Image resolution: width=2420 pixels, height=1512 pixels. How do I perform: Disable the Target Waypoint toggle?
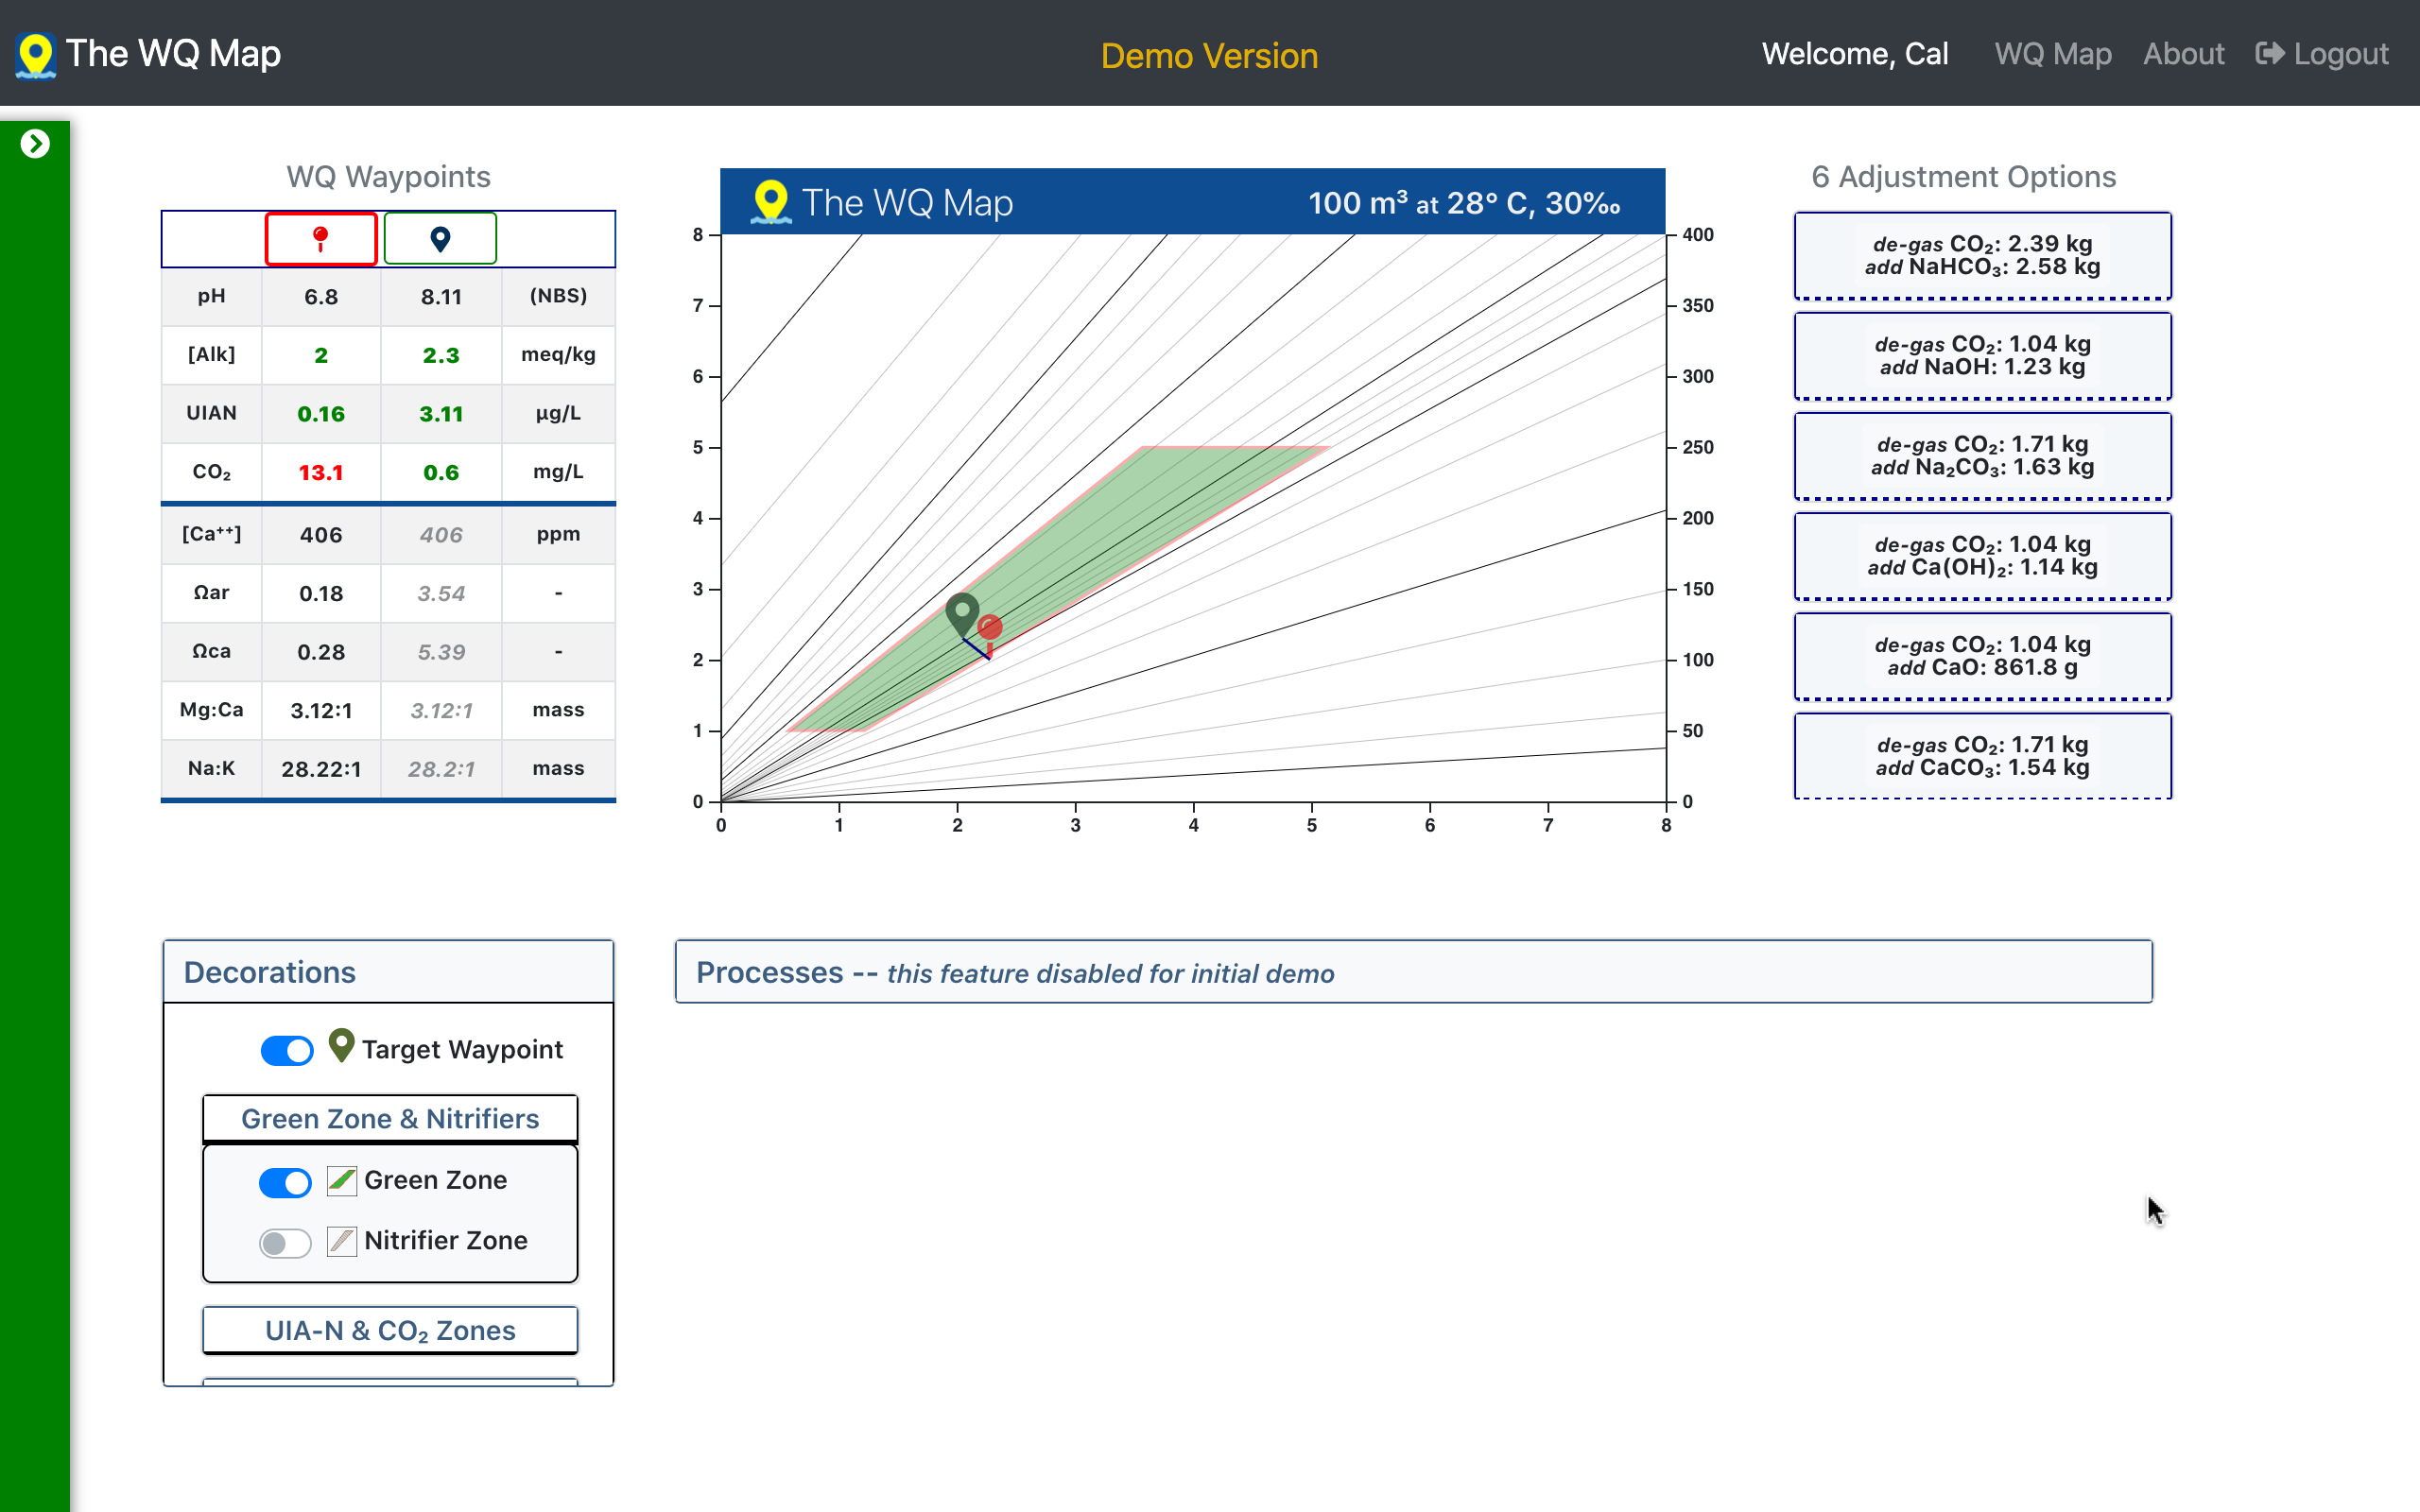pyautogui.click(x=287, y=1050)
